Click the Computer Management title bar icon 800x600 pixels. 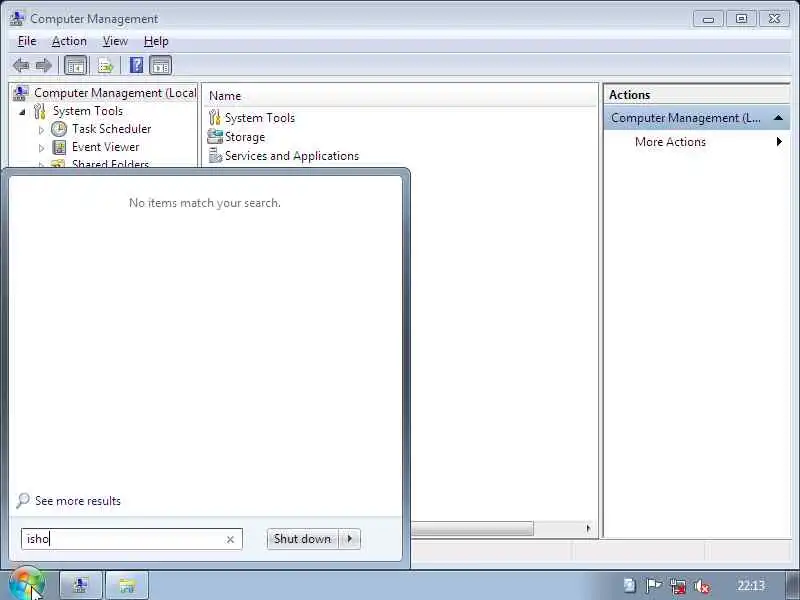tap(17, 18)
